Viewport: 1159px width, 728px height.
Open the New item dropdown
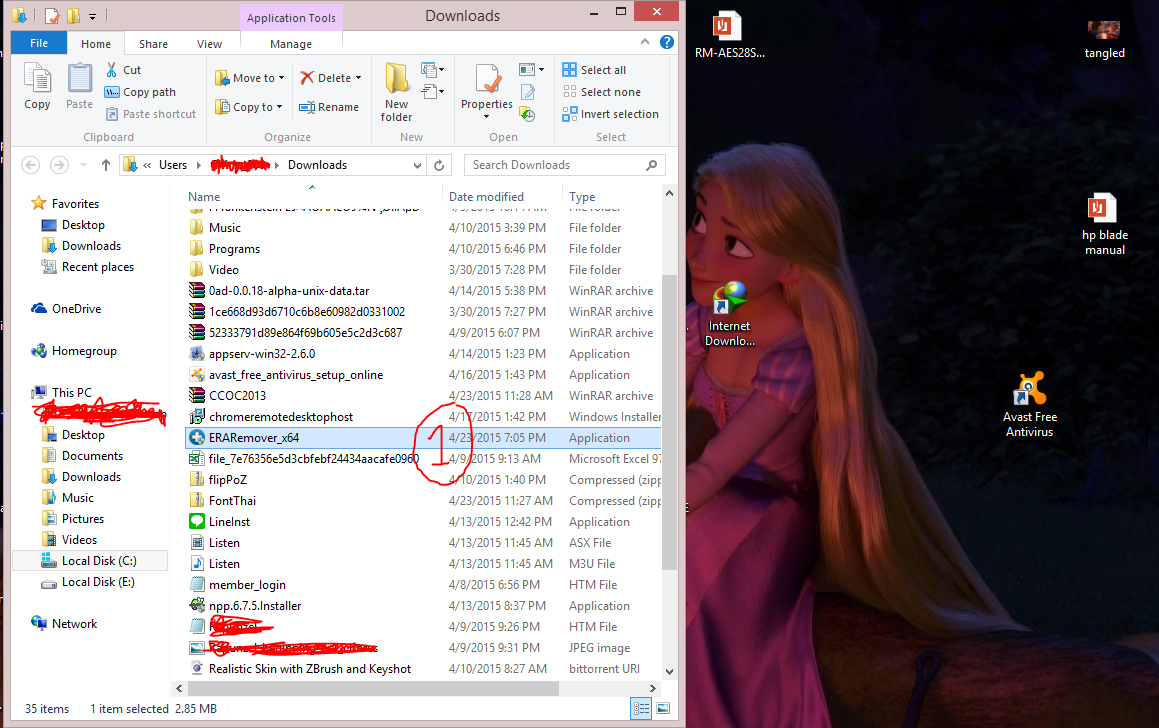click(432, 69)
